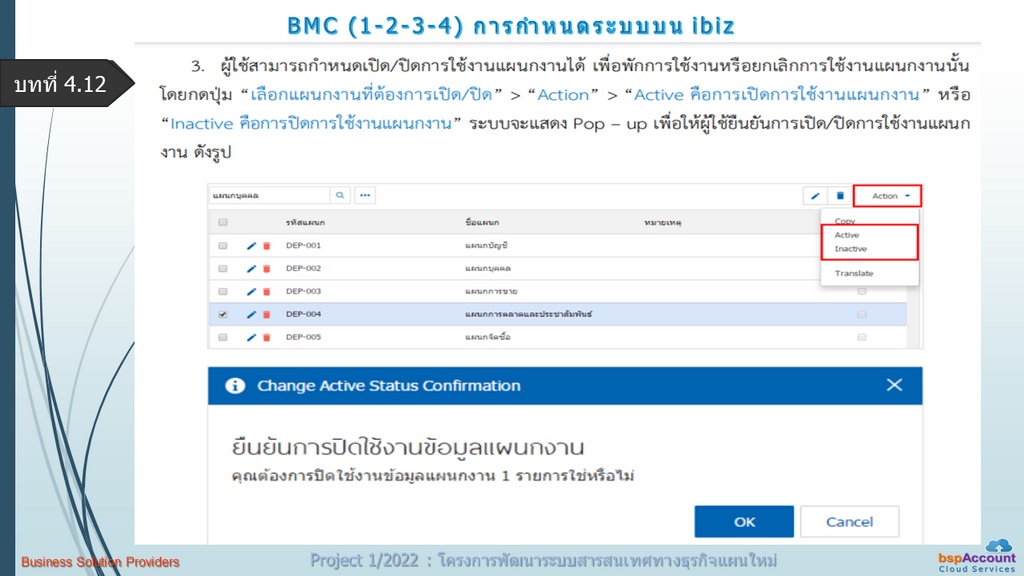Viewport: 1024px width, 576px height.
Task: Choose Copy from the Action menu
Action: click(x=845, y=221)
